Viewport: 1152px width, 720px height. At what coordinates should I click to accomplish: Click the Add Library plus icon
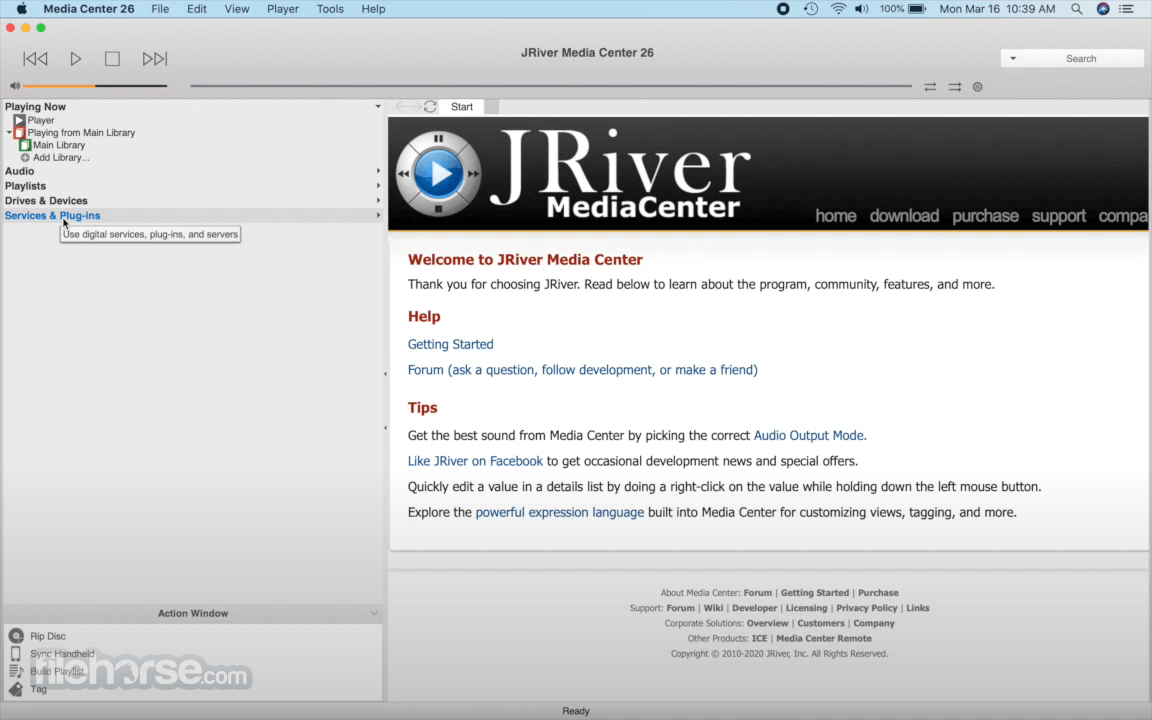point(25,158)
